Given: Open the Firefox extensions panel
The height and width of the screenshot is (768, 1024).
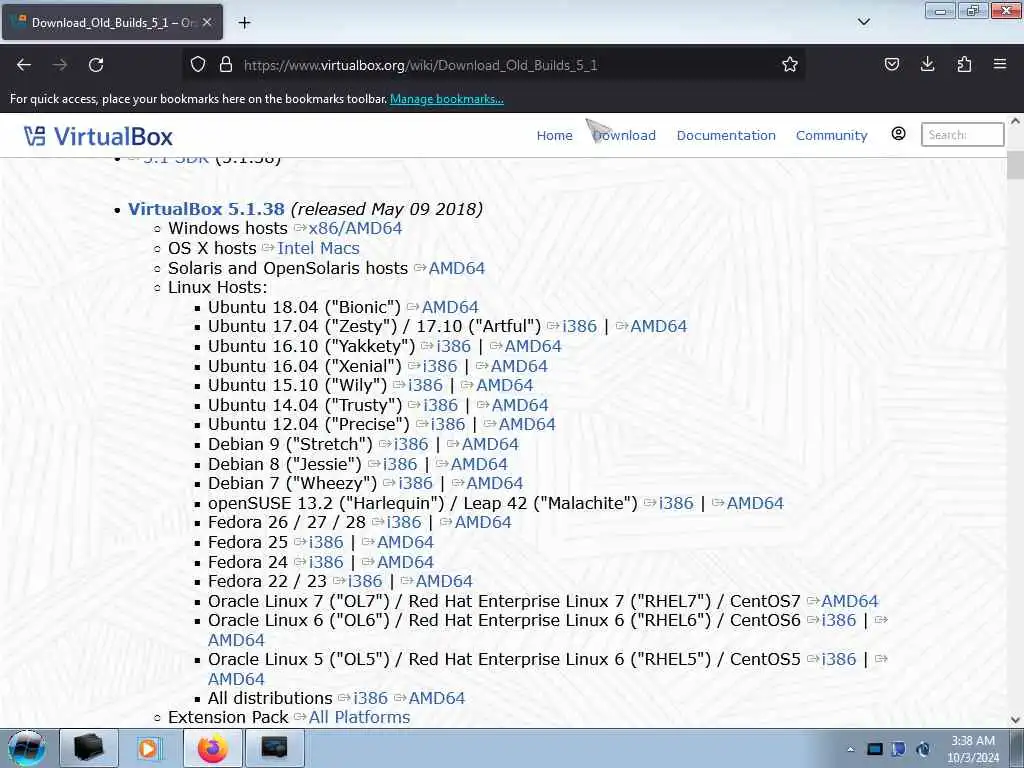Looking at the screenshot, I should click(964, 65).
